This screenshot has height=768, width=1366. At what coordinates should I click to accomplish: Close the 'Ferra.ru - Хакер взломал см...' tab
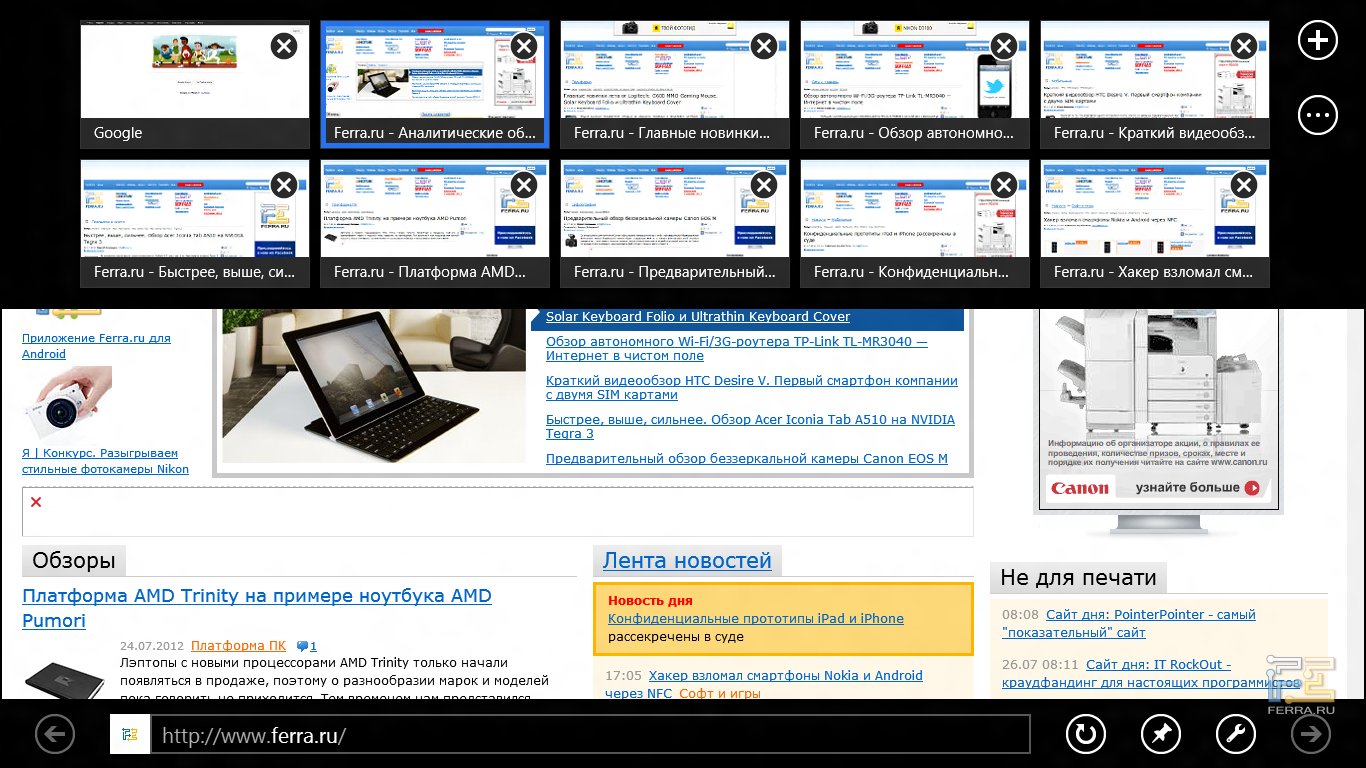(1244, 185)
